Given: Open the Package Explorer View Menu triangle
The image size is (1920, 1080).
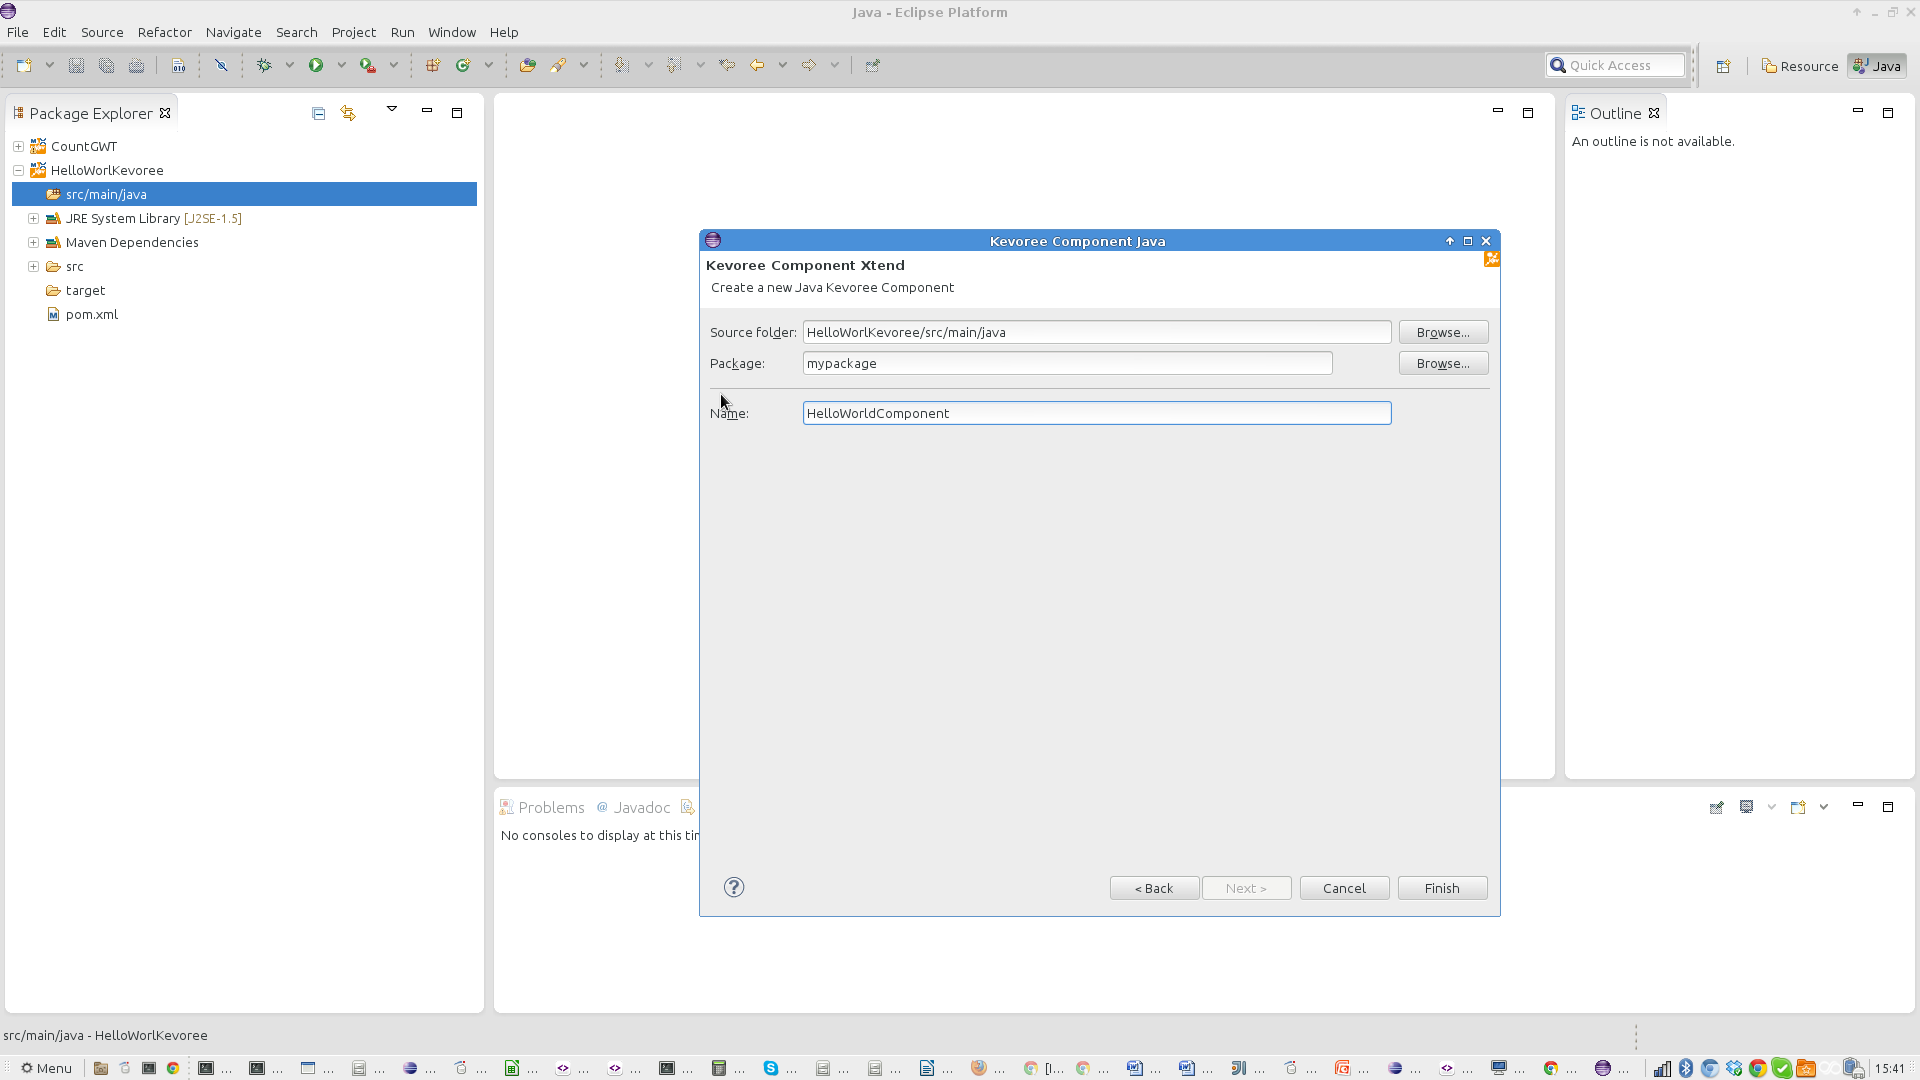Looking at the screenshot, I should [x=392, y=109].
